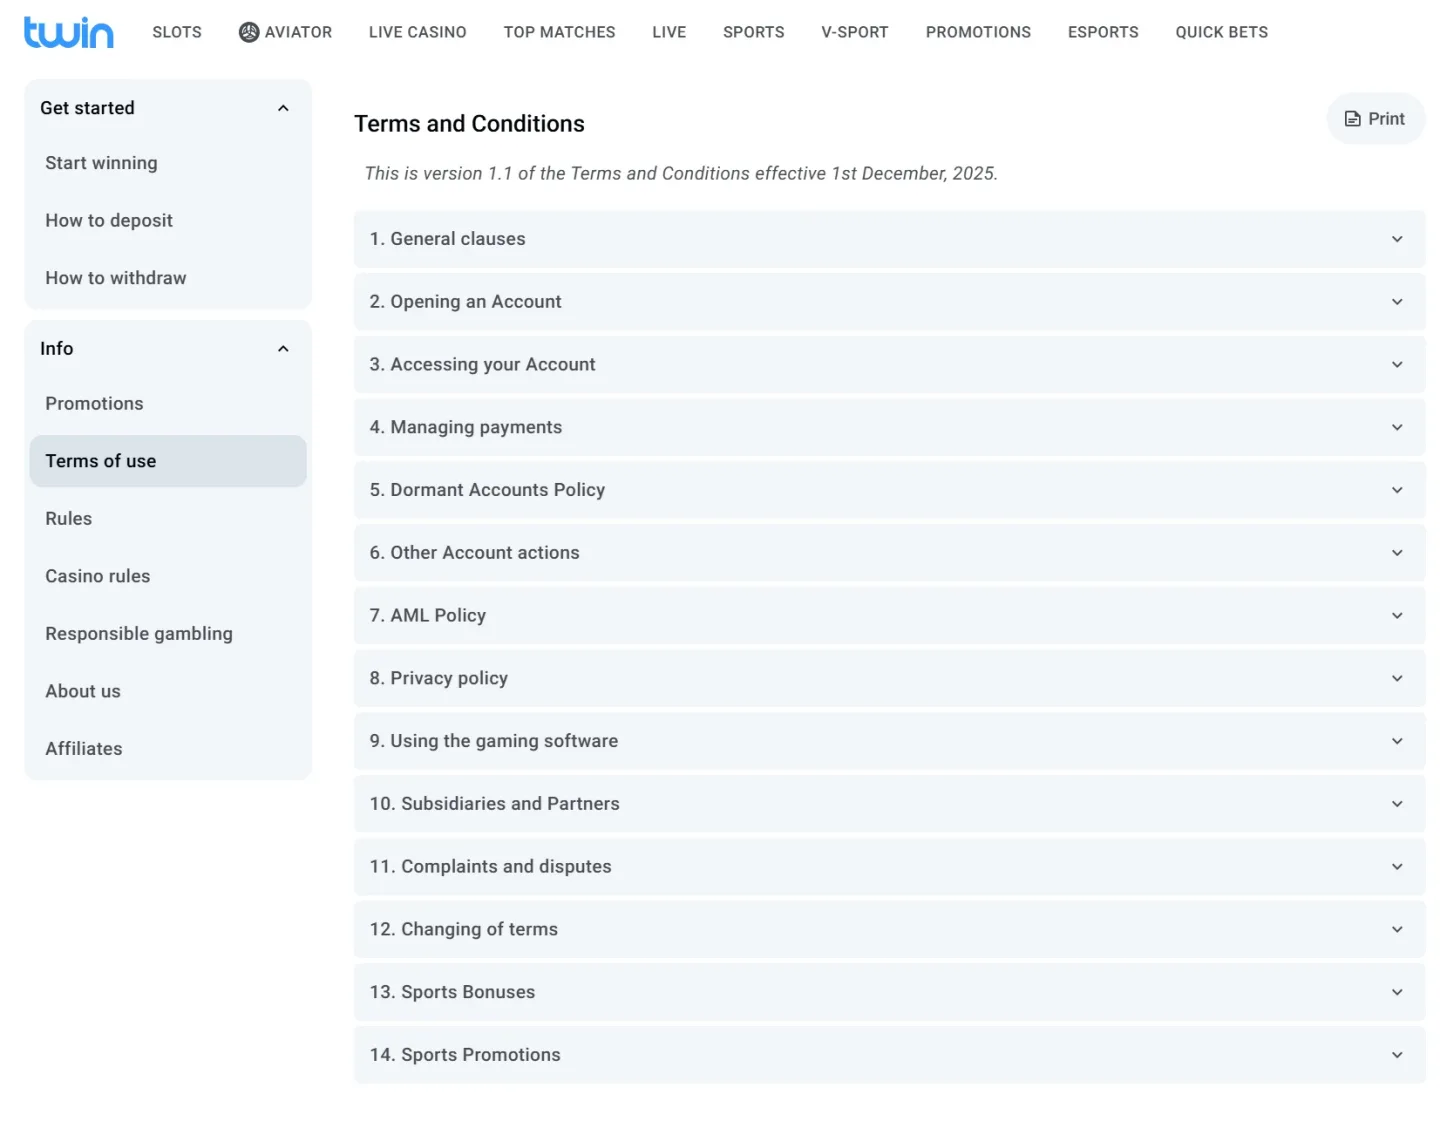Open the Affiliates sidebar link
This screenshot has width=1440, height=1135.
coord(84,749)
